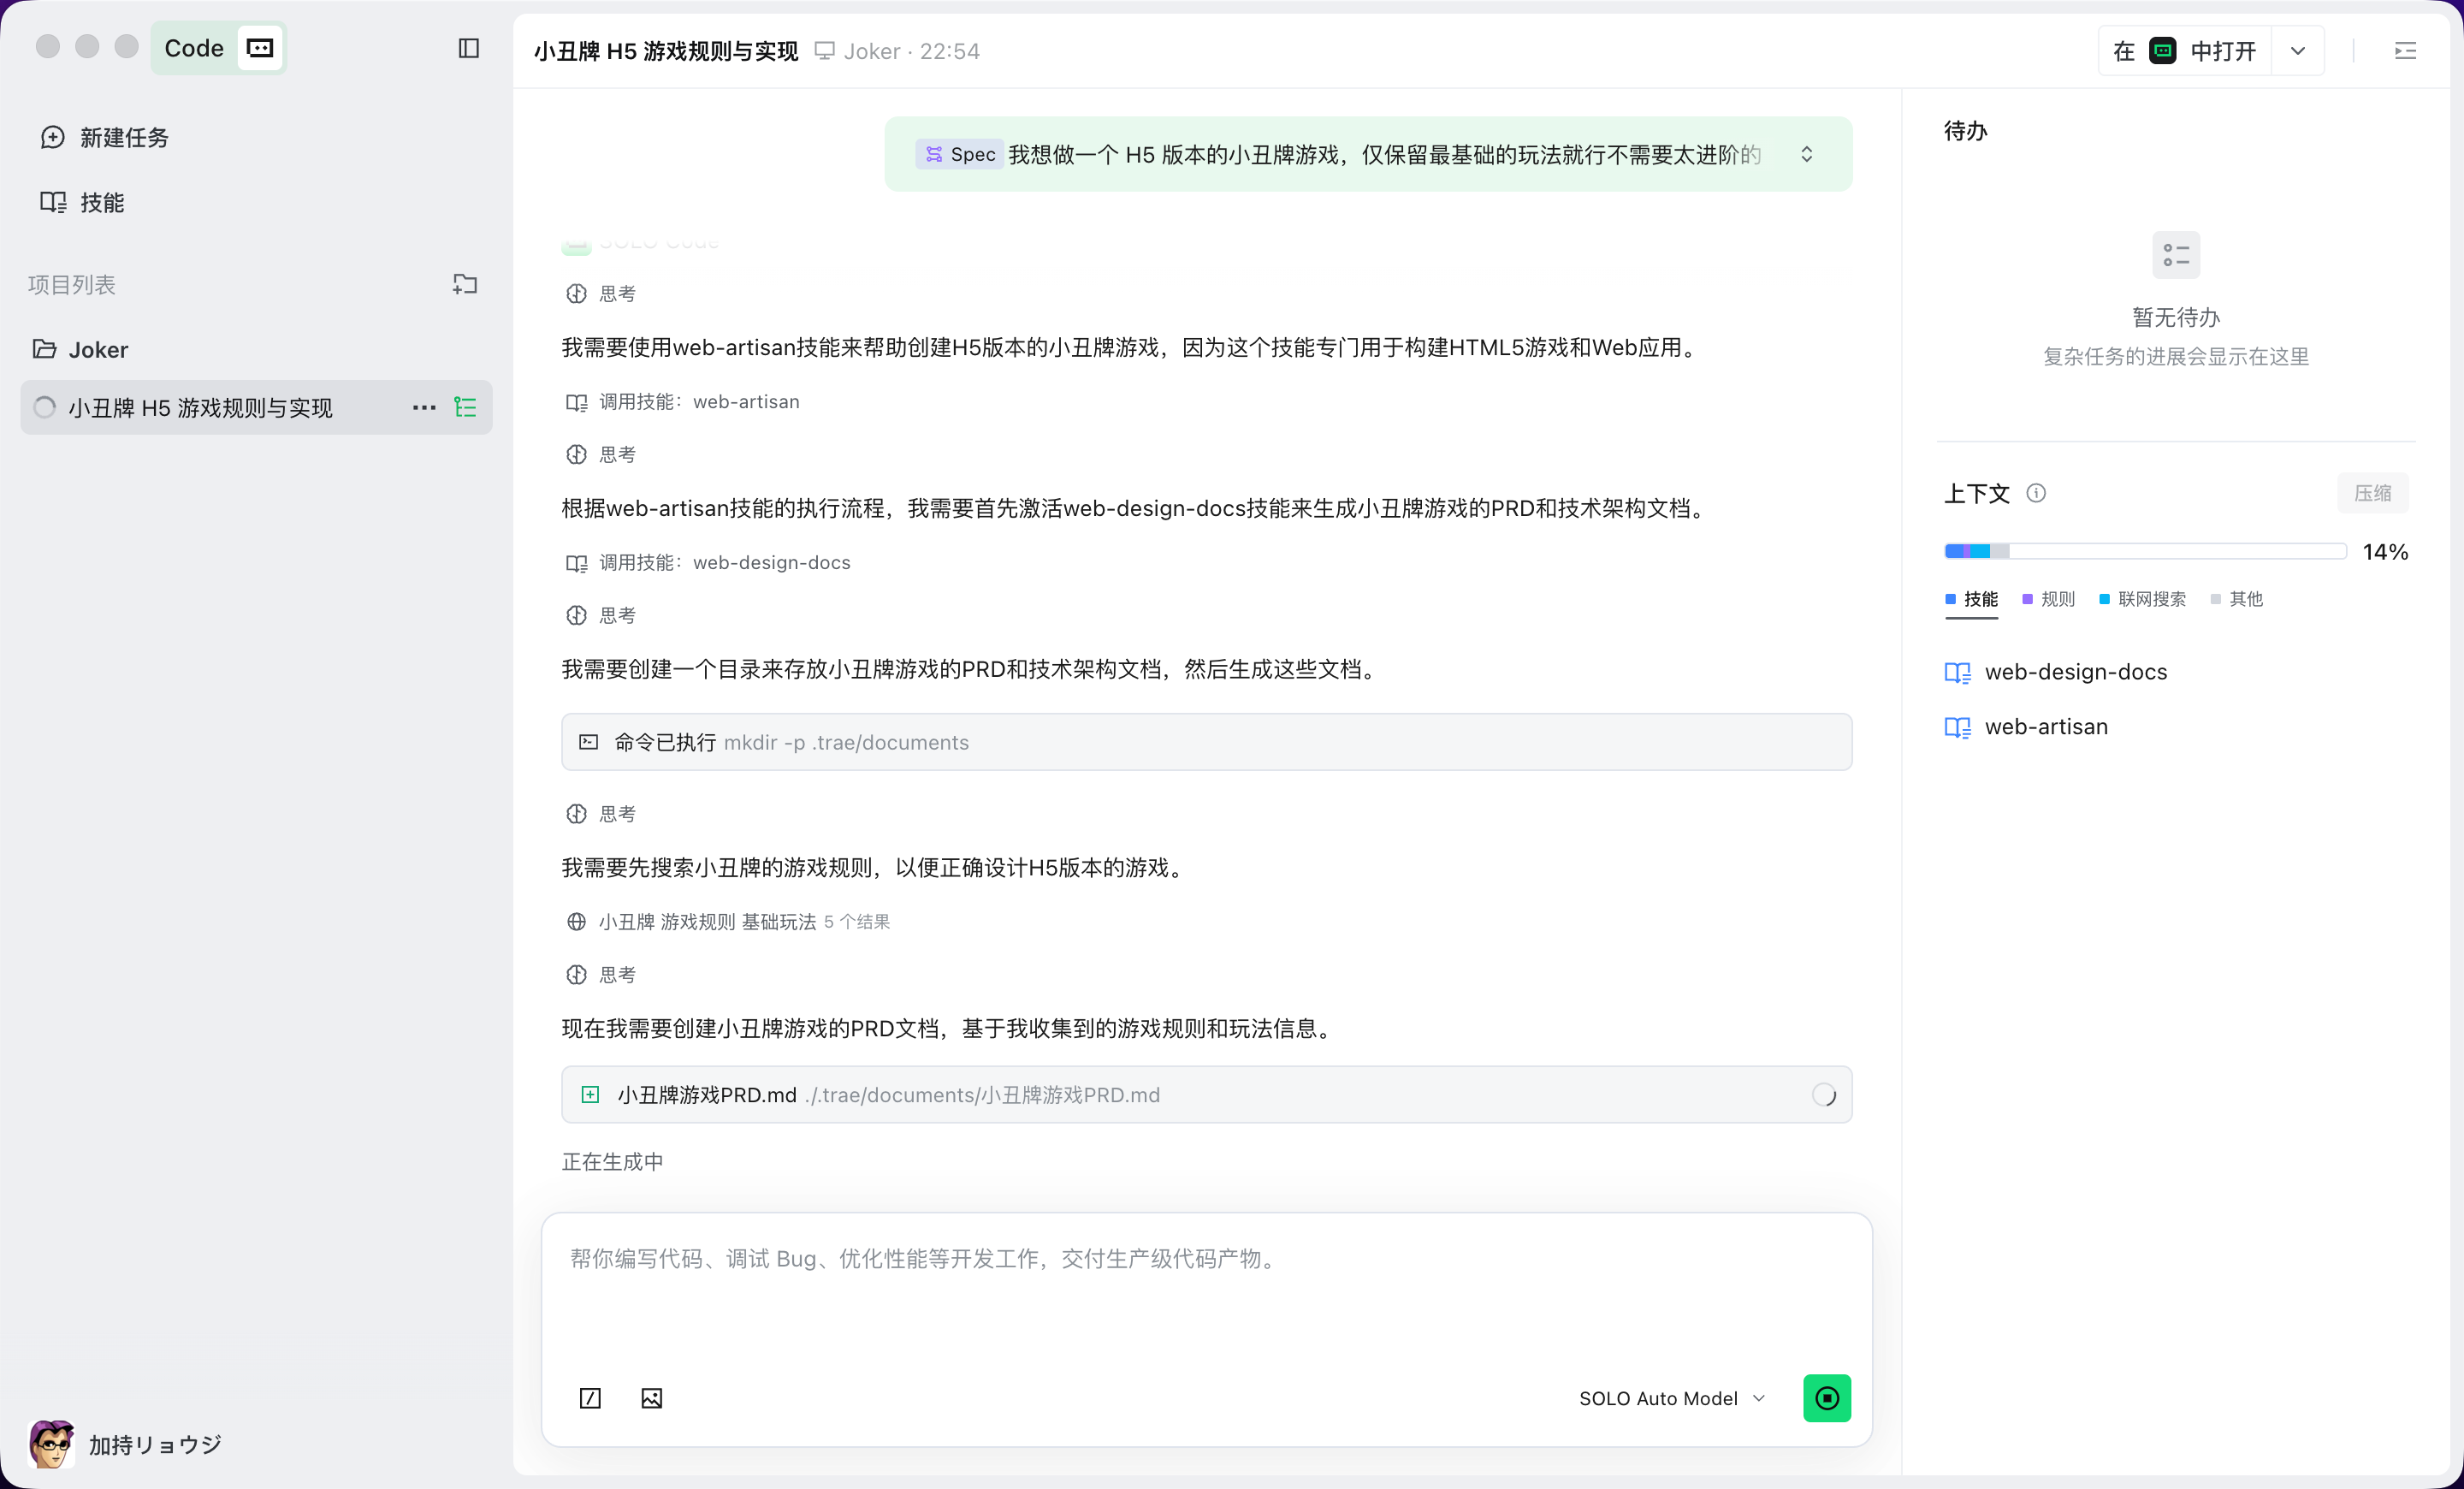Click the context usage progress bar

click(2144, 551)
